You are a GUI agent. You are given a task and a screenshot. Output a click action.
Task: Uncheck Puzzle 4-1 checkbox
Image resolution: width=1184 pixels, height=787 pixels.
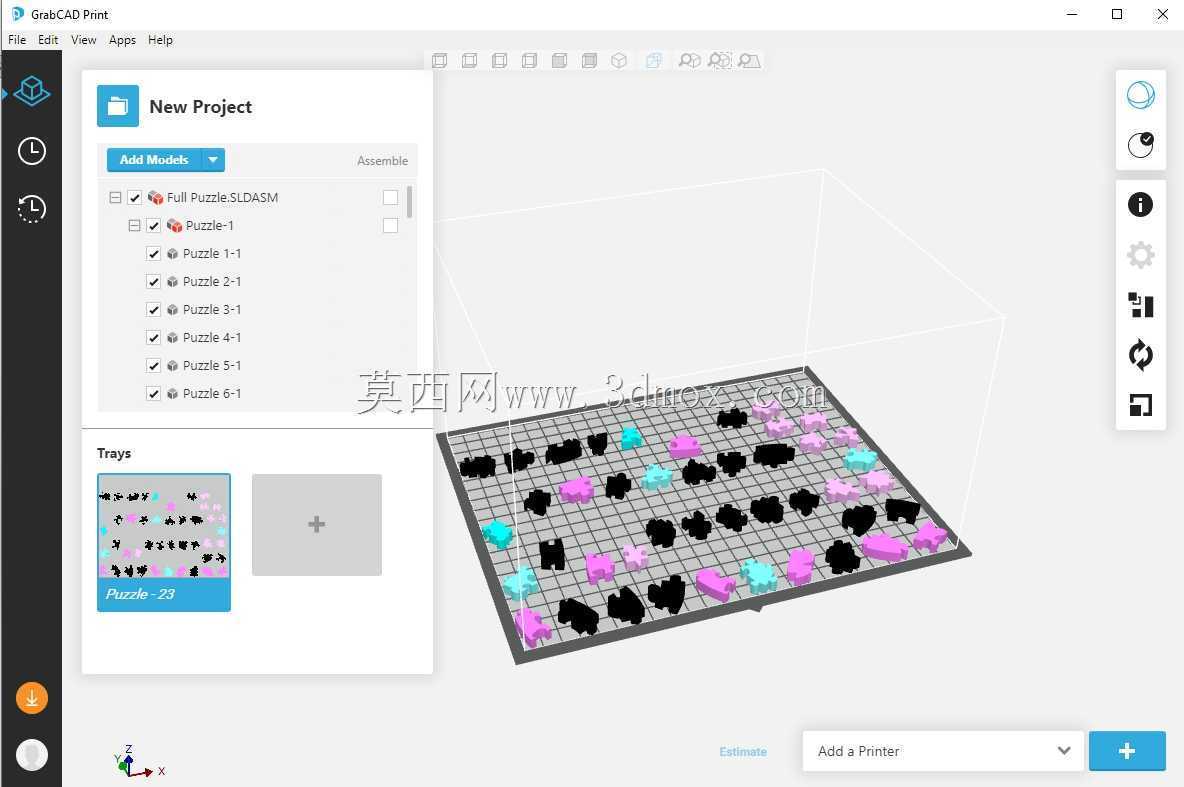coord(153,338)
